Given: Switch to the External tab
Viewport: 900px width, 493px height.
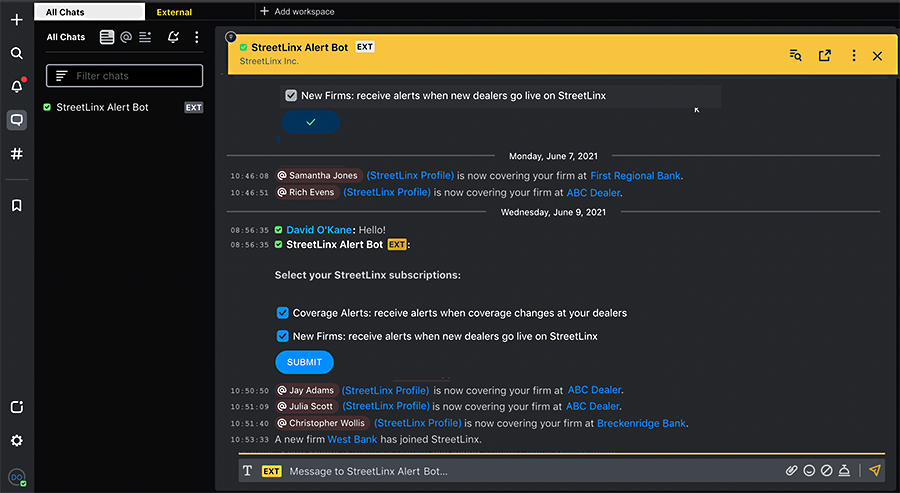Looking at the screenshot, I should (174, 12).
